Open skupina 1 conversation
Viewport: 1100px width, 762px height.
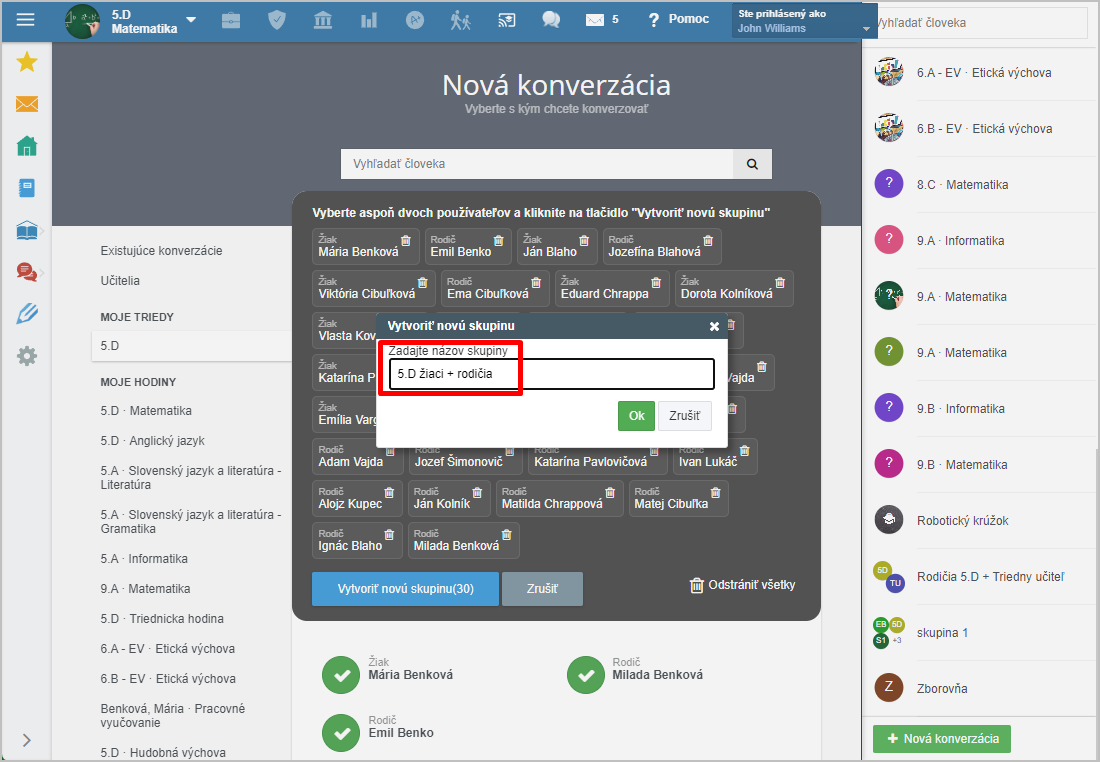[979, 633]
